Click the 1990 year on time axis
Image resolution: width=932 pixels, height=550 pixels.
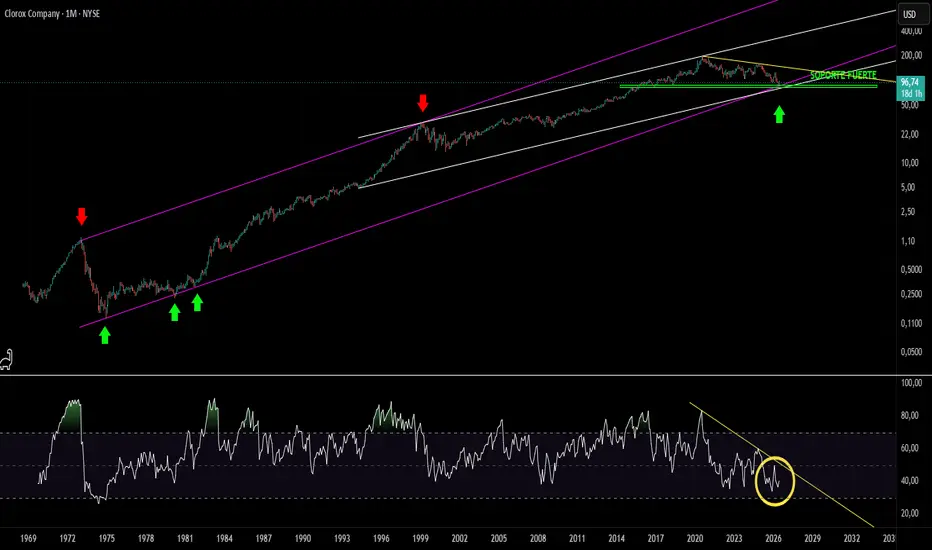(303, 539)
